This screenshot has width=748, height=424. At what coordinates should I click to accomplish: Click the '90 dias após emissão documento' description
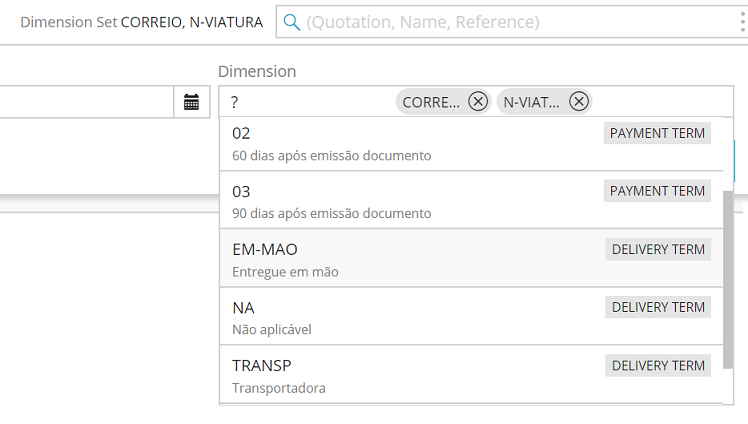click(x=332, y=214)
